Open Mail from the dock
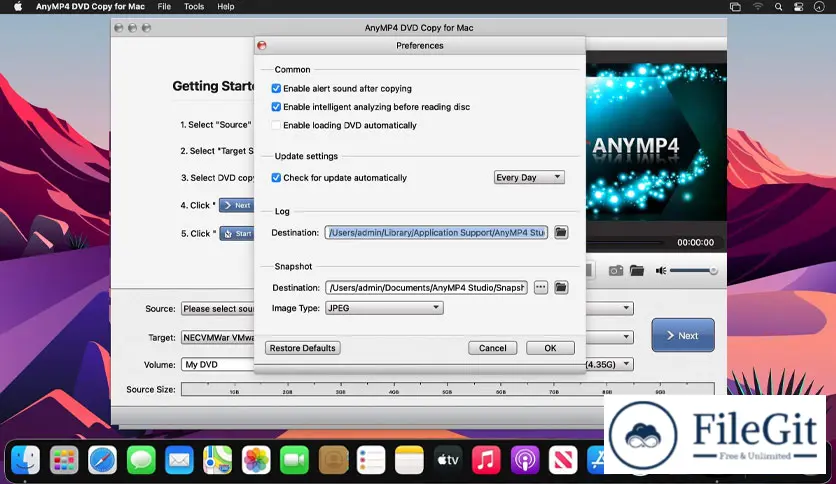The image size is (836, 484). coord(179,459)
